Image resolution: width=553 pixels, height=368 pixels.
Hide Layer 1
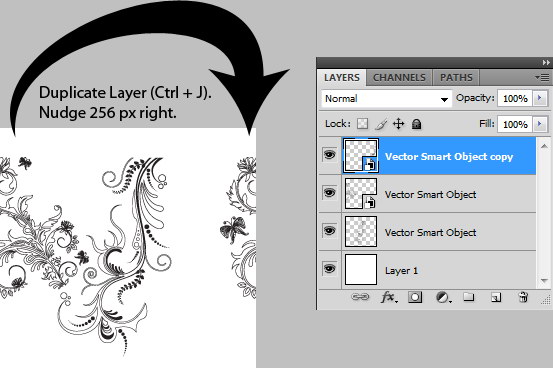[329, 269]
